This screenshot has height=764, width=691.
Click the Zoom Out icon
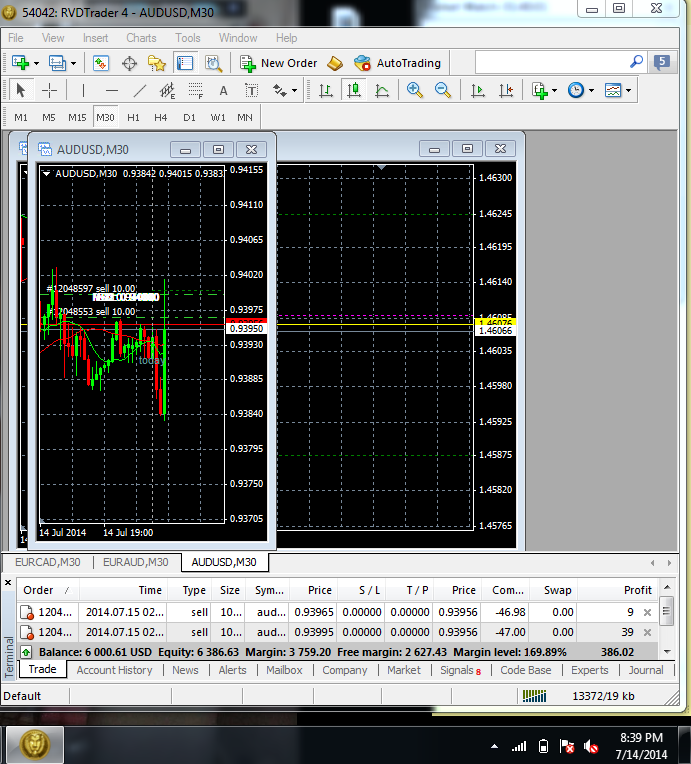tap(442, 91)
